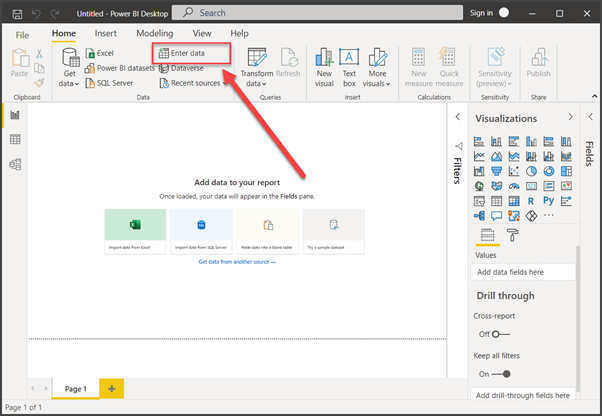The height and width of the screenshot is (416, 602).
Task: Open the Recent sources dropdown
Action: click(x=193, y=83)
